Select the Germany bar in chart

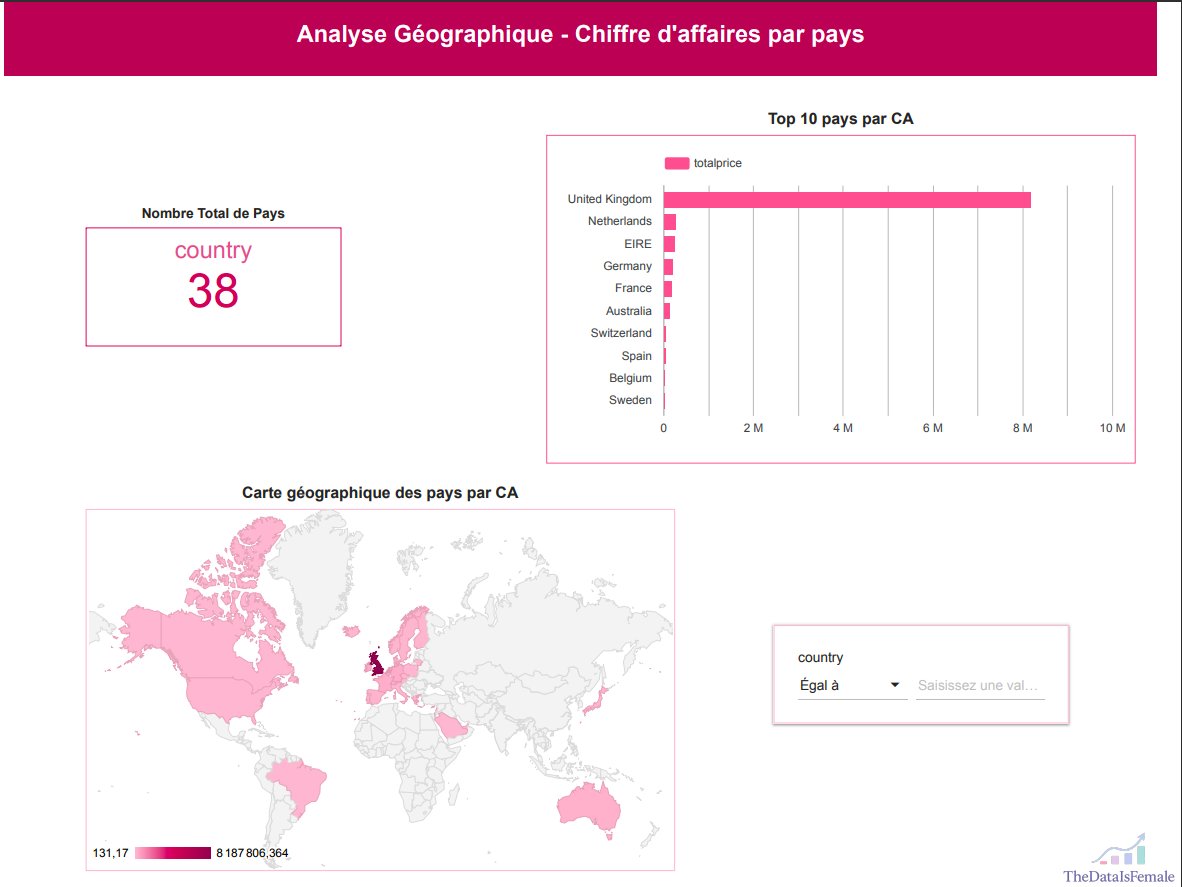(668, 267)
